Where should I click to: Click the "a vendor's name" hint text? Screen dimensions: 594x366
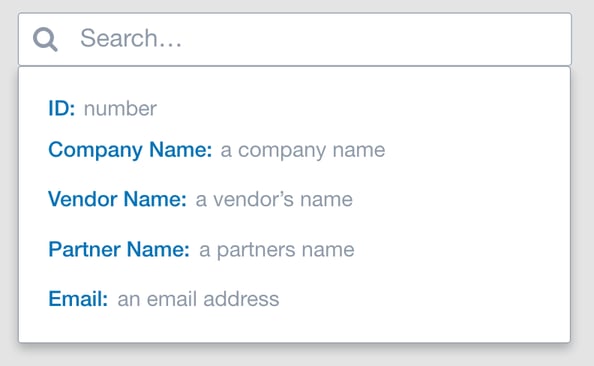coord(274,200)
